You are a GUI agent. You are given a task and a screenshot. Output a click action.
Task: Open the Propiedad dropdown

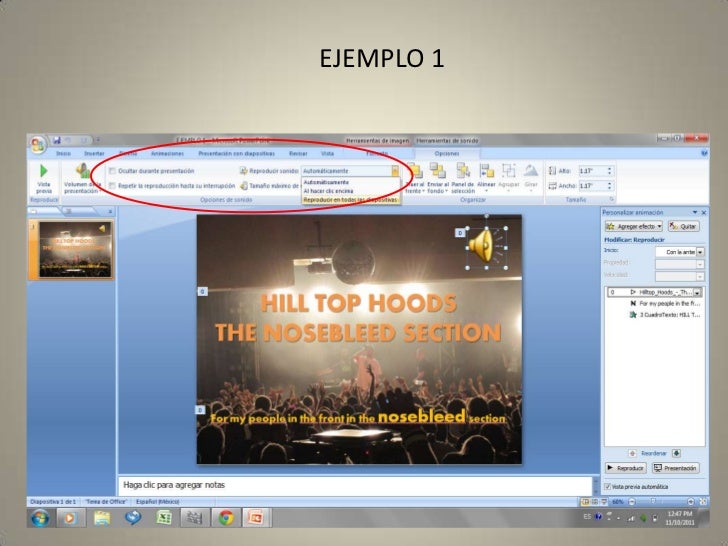click(700, 264)
